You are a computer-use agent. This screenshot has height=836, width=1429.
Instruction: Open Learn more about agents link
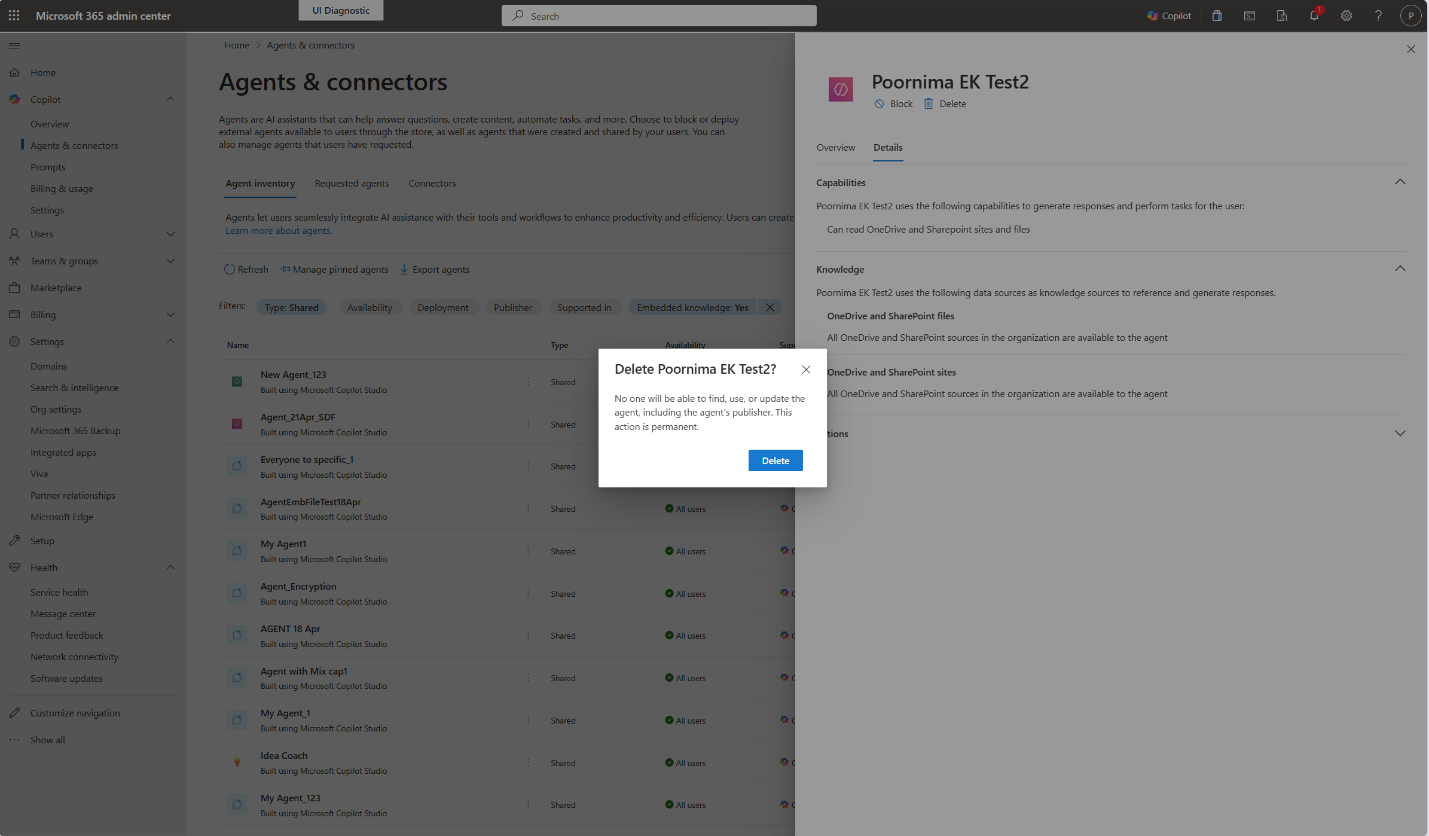click(278, 231)
